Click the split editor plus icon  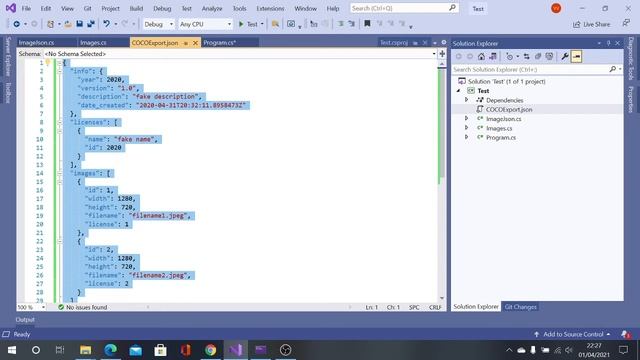[x=442, y=54]
